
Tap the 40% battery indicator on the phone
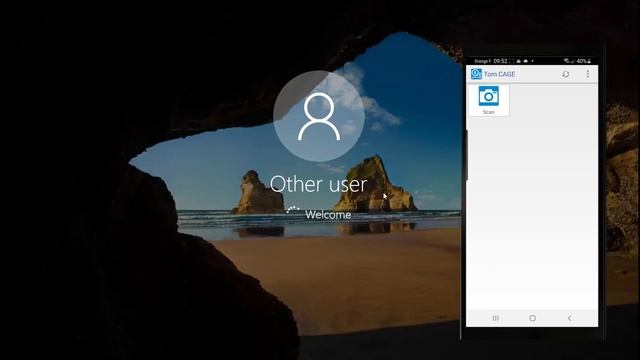583,61
